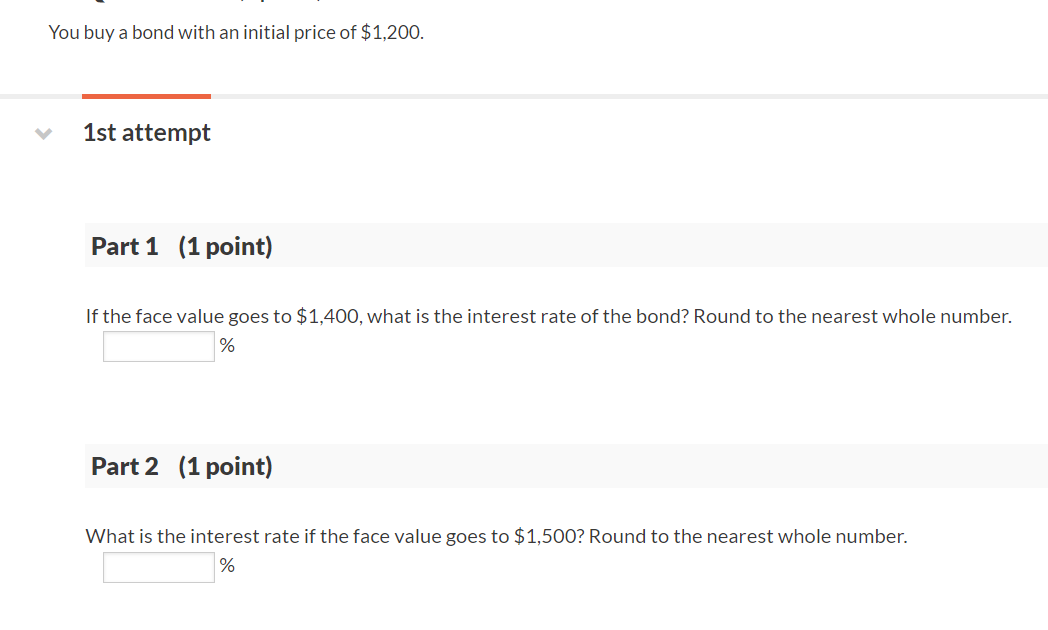Screen dimensions: 1048x630
Task: Click the $1,400 face value text
Action: click(328, 316)
